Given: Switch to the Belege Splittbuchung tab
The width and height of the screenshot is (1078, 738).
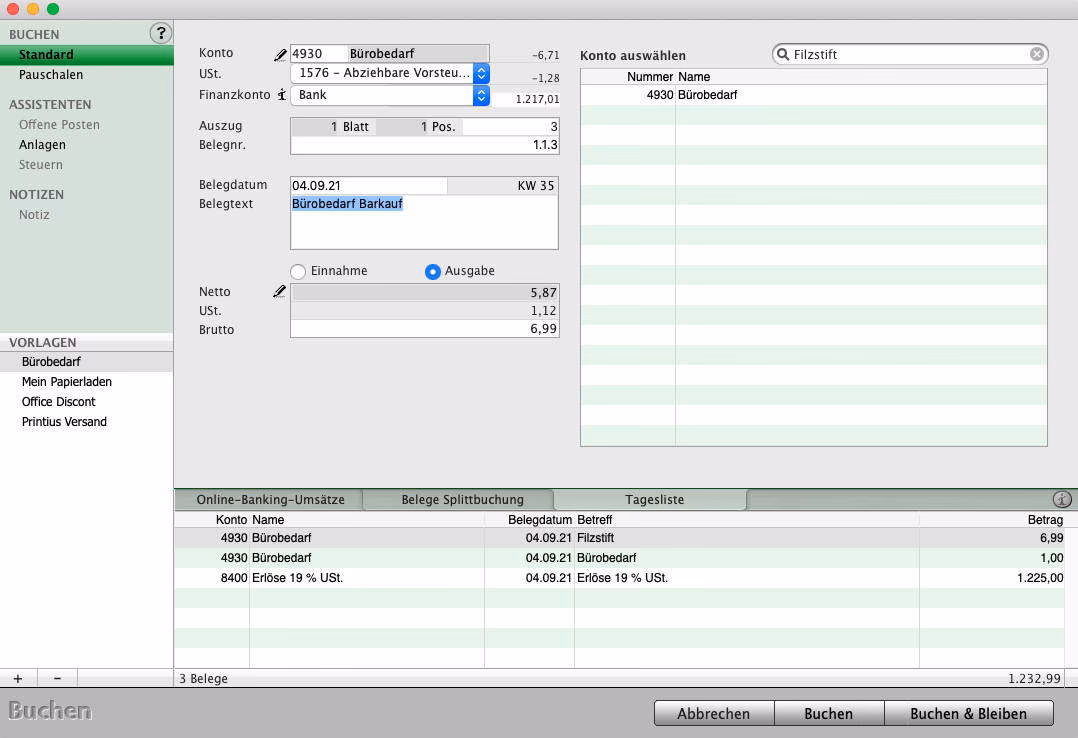Looking at the screenshot, I should tap(462, 500).
